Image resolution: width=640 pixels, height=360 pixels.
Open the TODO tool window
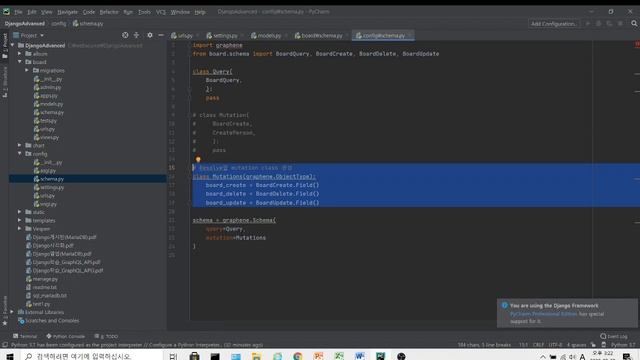point(106,336)
